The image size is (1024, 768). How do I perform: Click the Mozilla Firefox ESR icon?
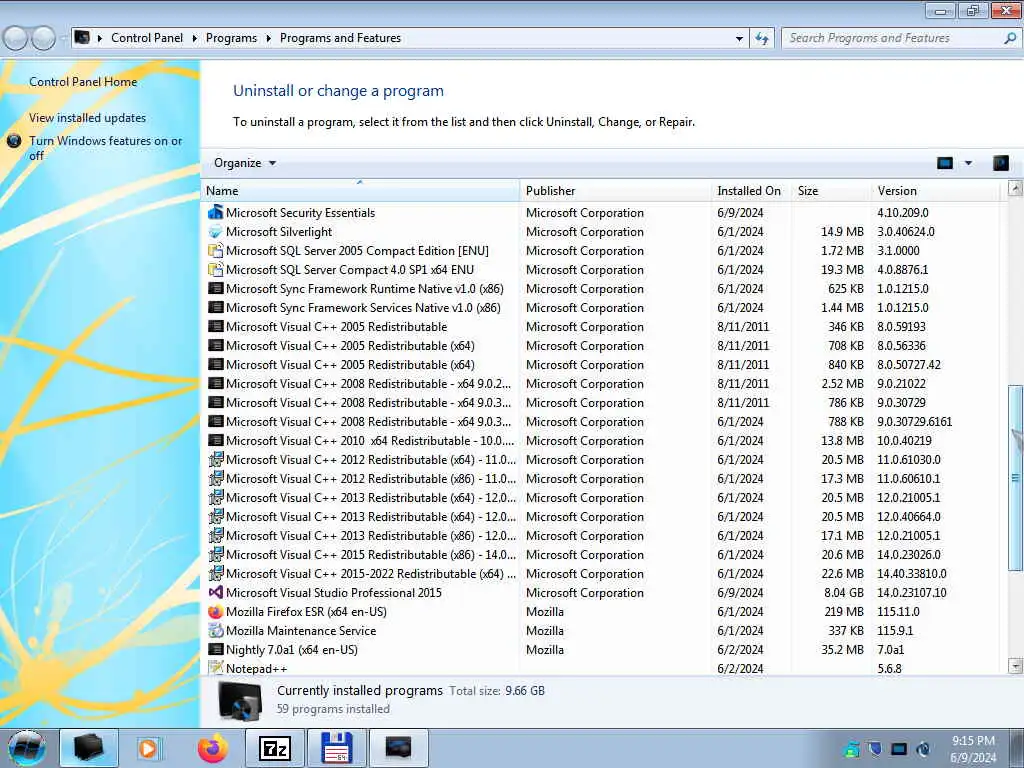tap(216, 611)
